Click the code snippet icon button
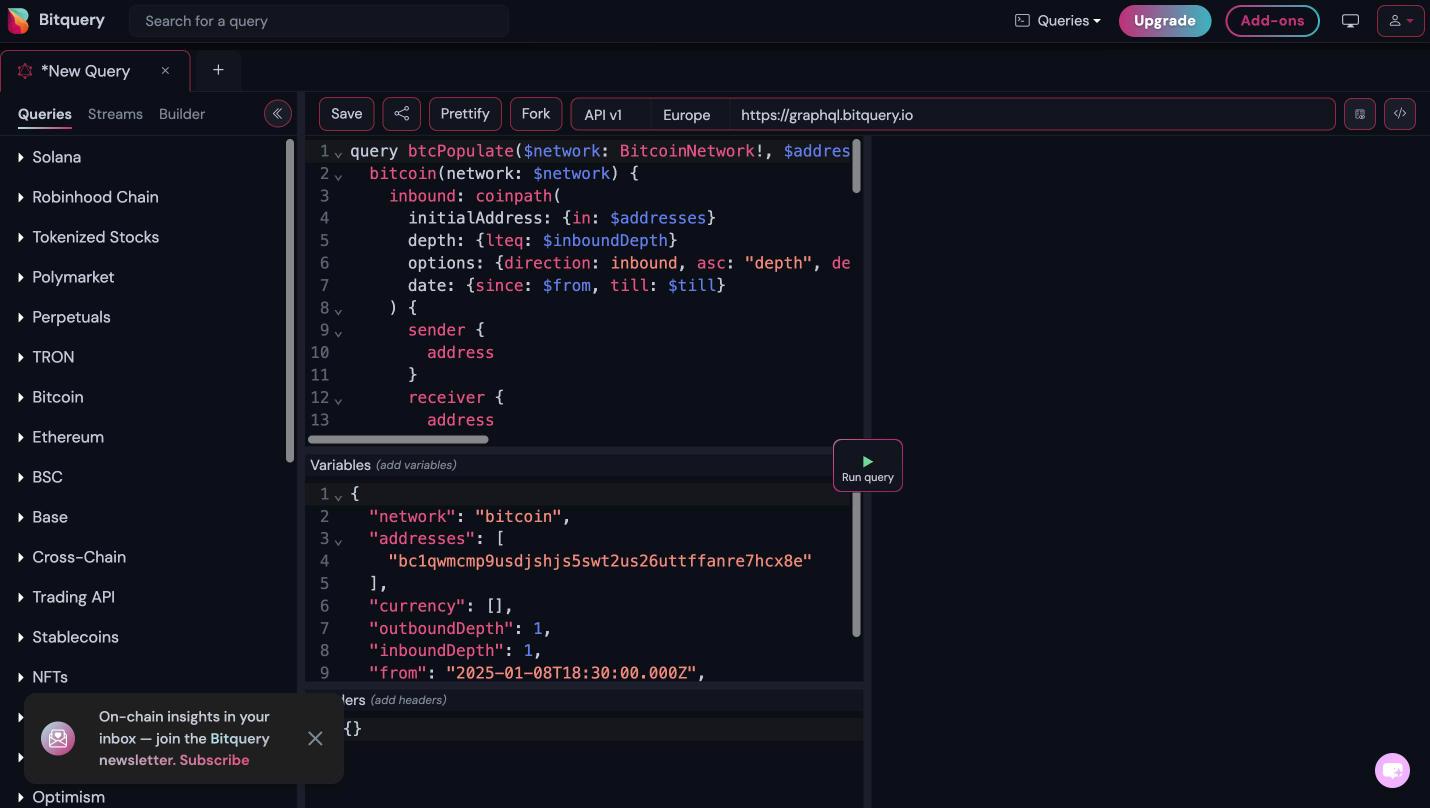 tap(1400, 114)
